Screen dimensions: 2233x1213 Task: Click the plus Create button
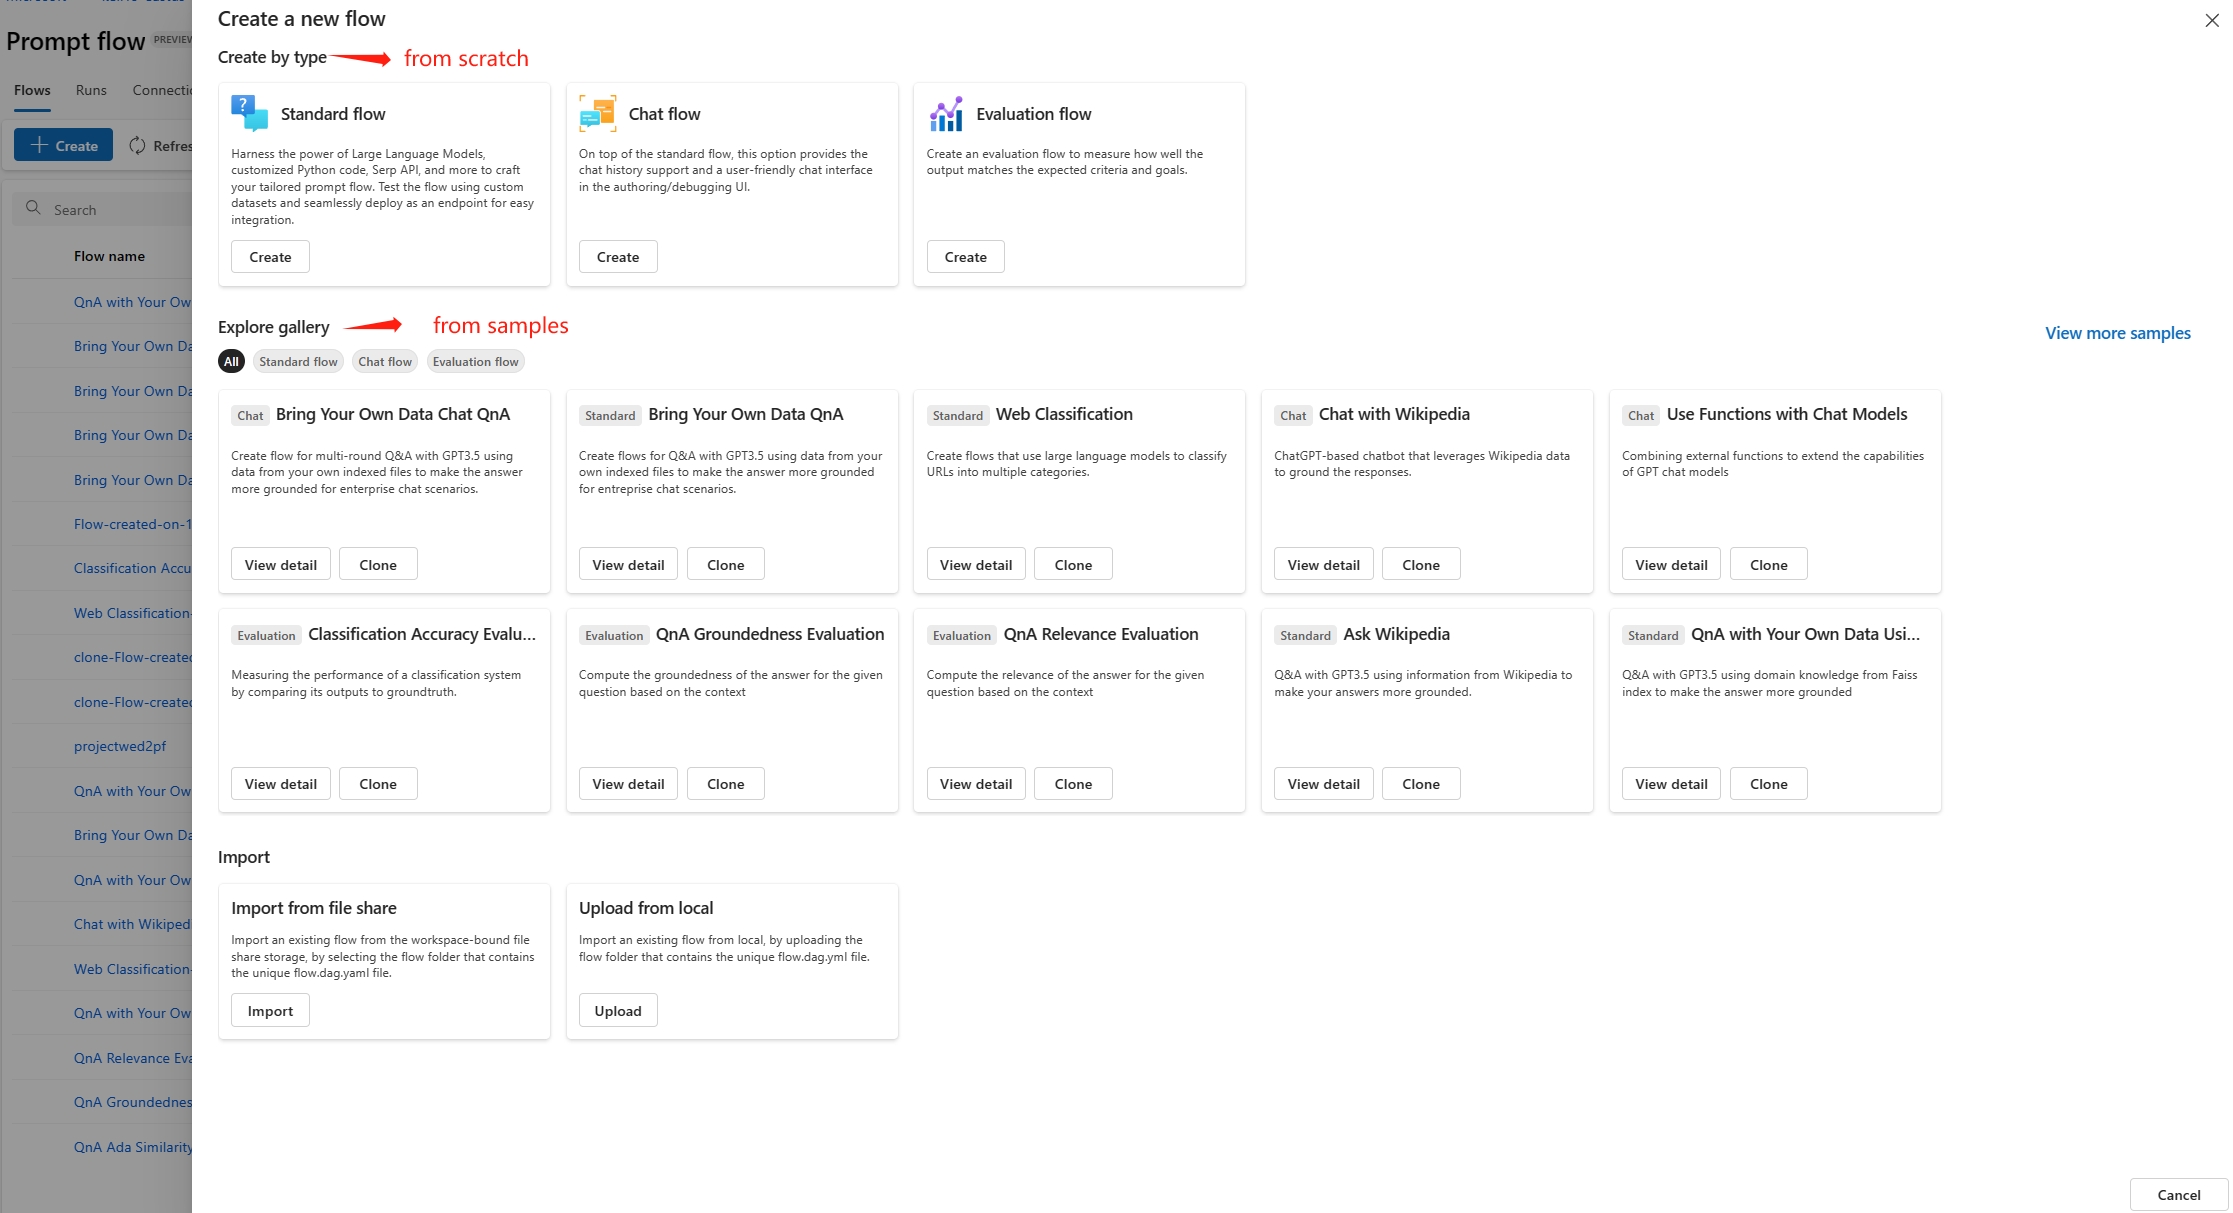pos(63,146)
